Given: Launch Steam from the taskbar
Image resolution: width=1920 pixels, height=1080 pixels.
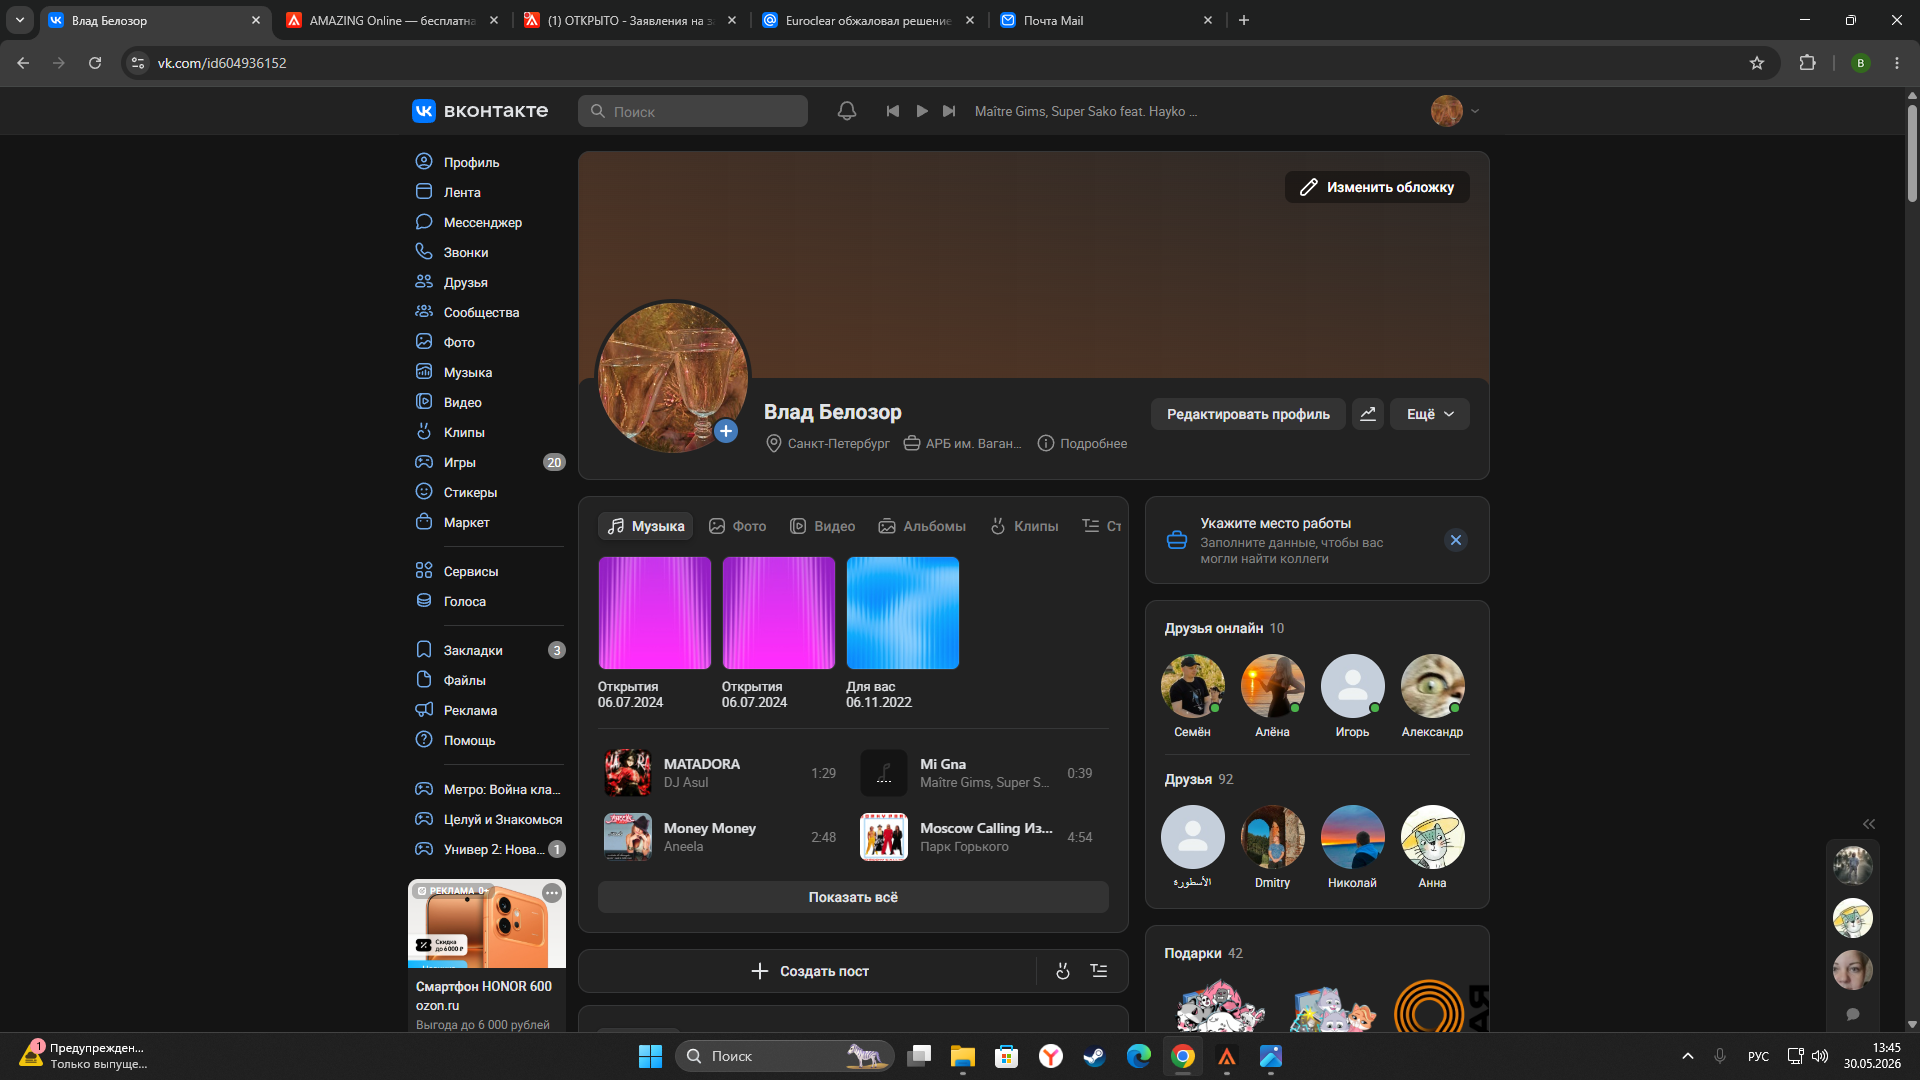Looking at the screenshot, I should tap(1095, 1056).
